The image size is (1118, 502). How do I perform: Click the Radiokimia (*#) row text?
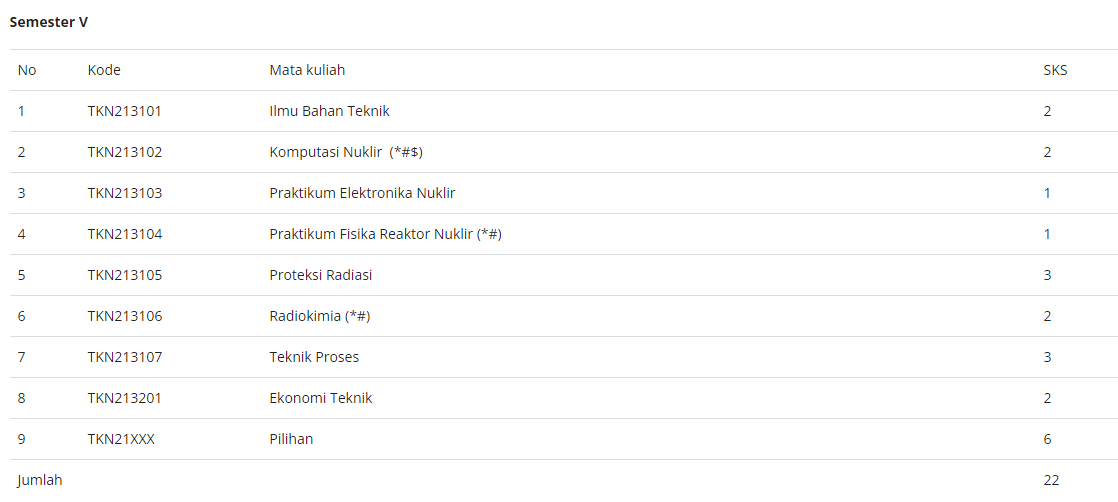(x=319, y=316)
